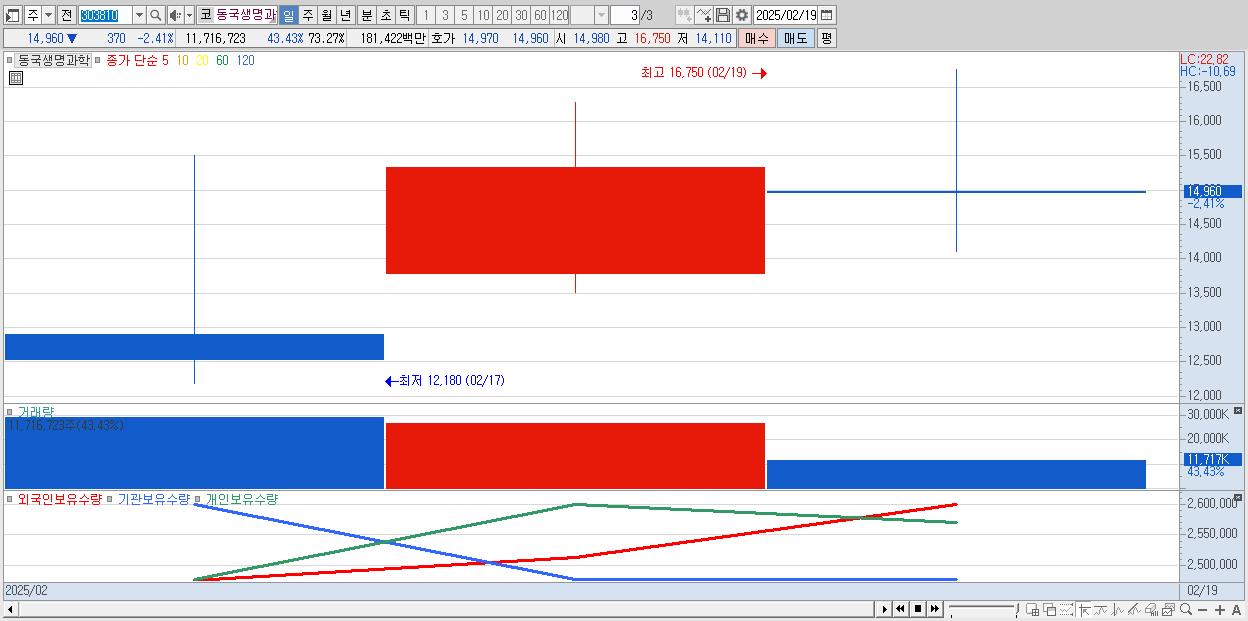1248x621 pixels.
Task: Click the stop playback button
Action: pyautogui.click(x=917, y=609)
